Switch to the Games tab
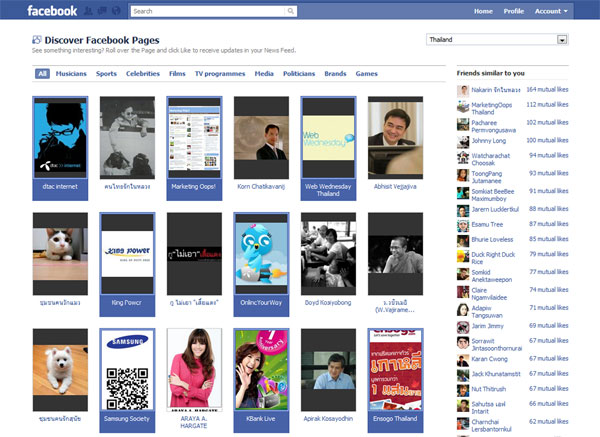This screenshot has height=437, width=600. point(367,73)
